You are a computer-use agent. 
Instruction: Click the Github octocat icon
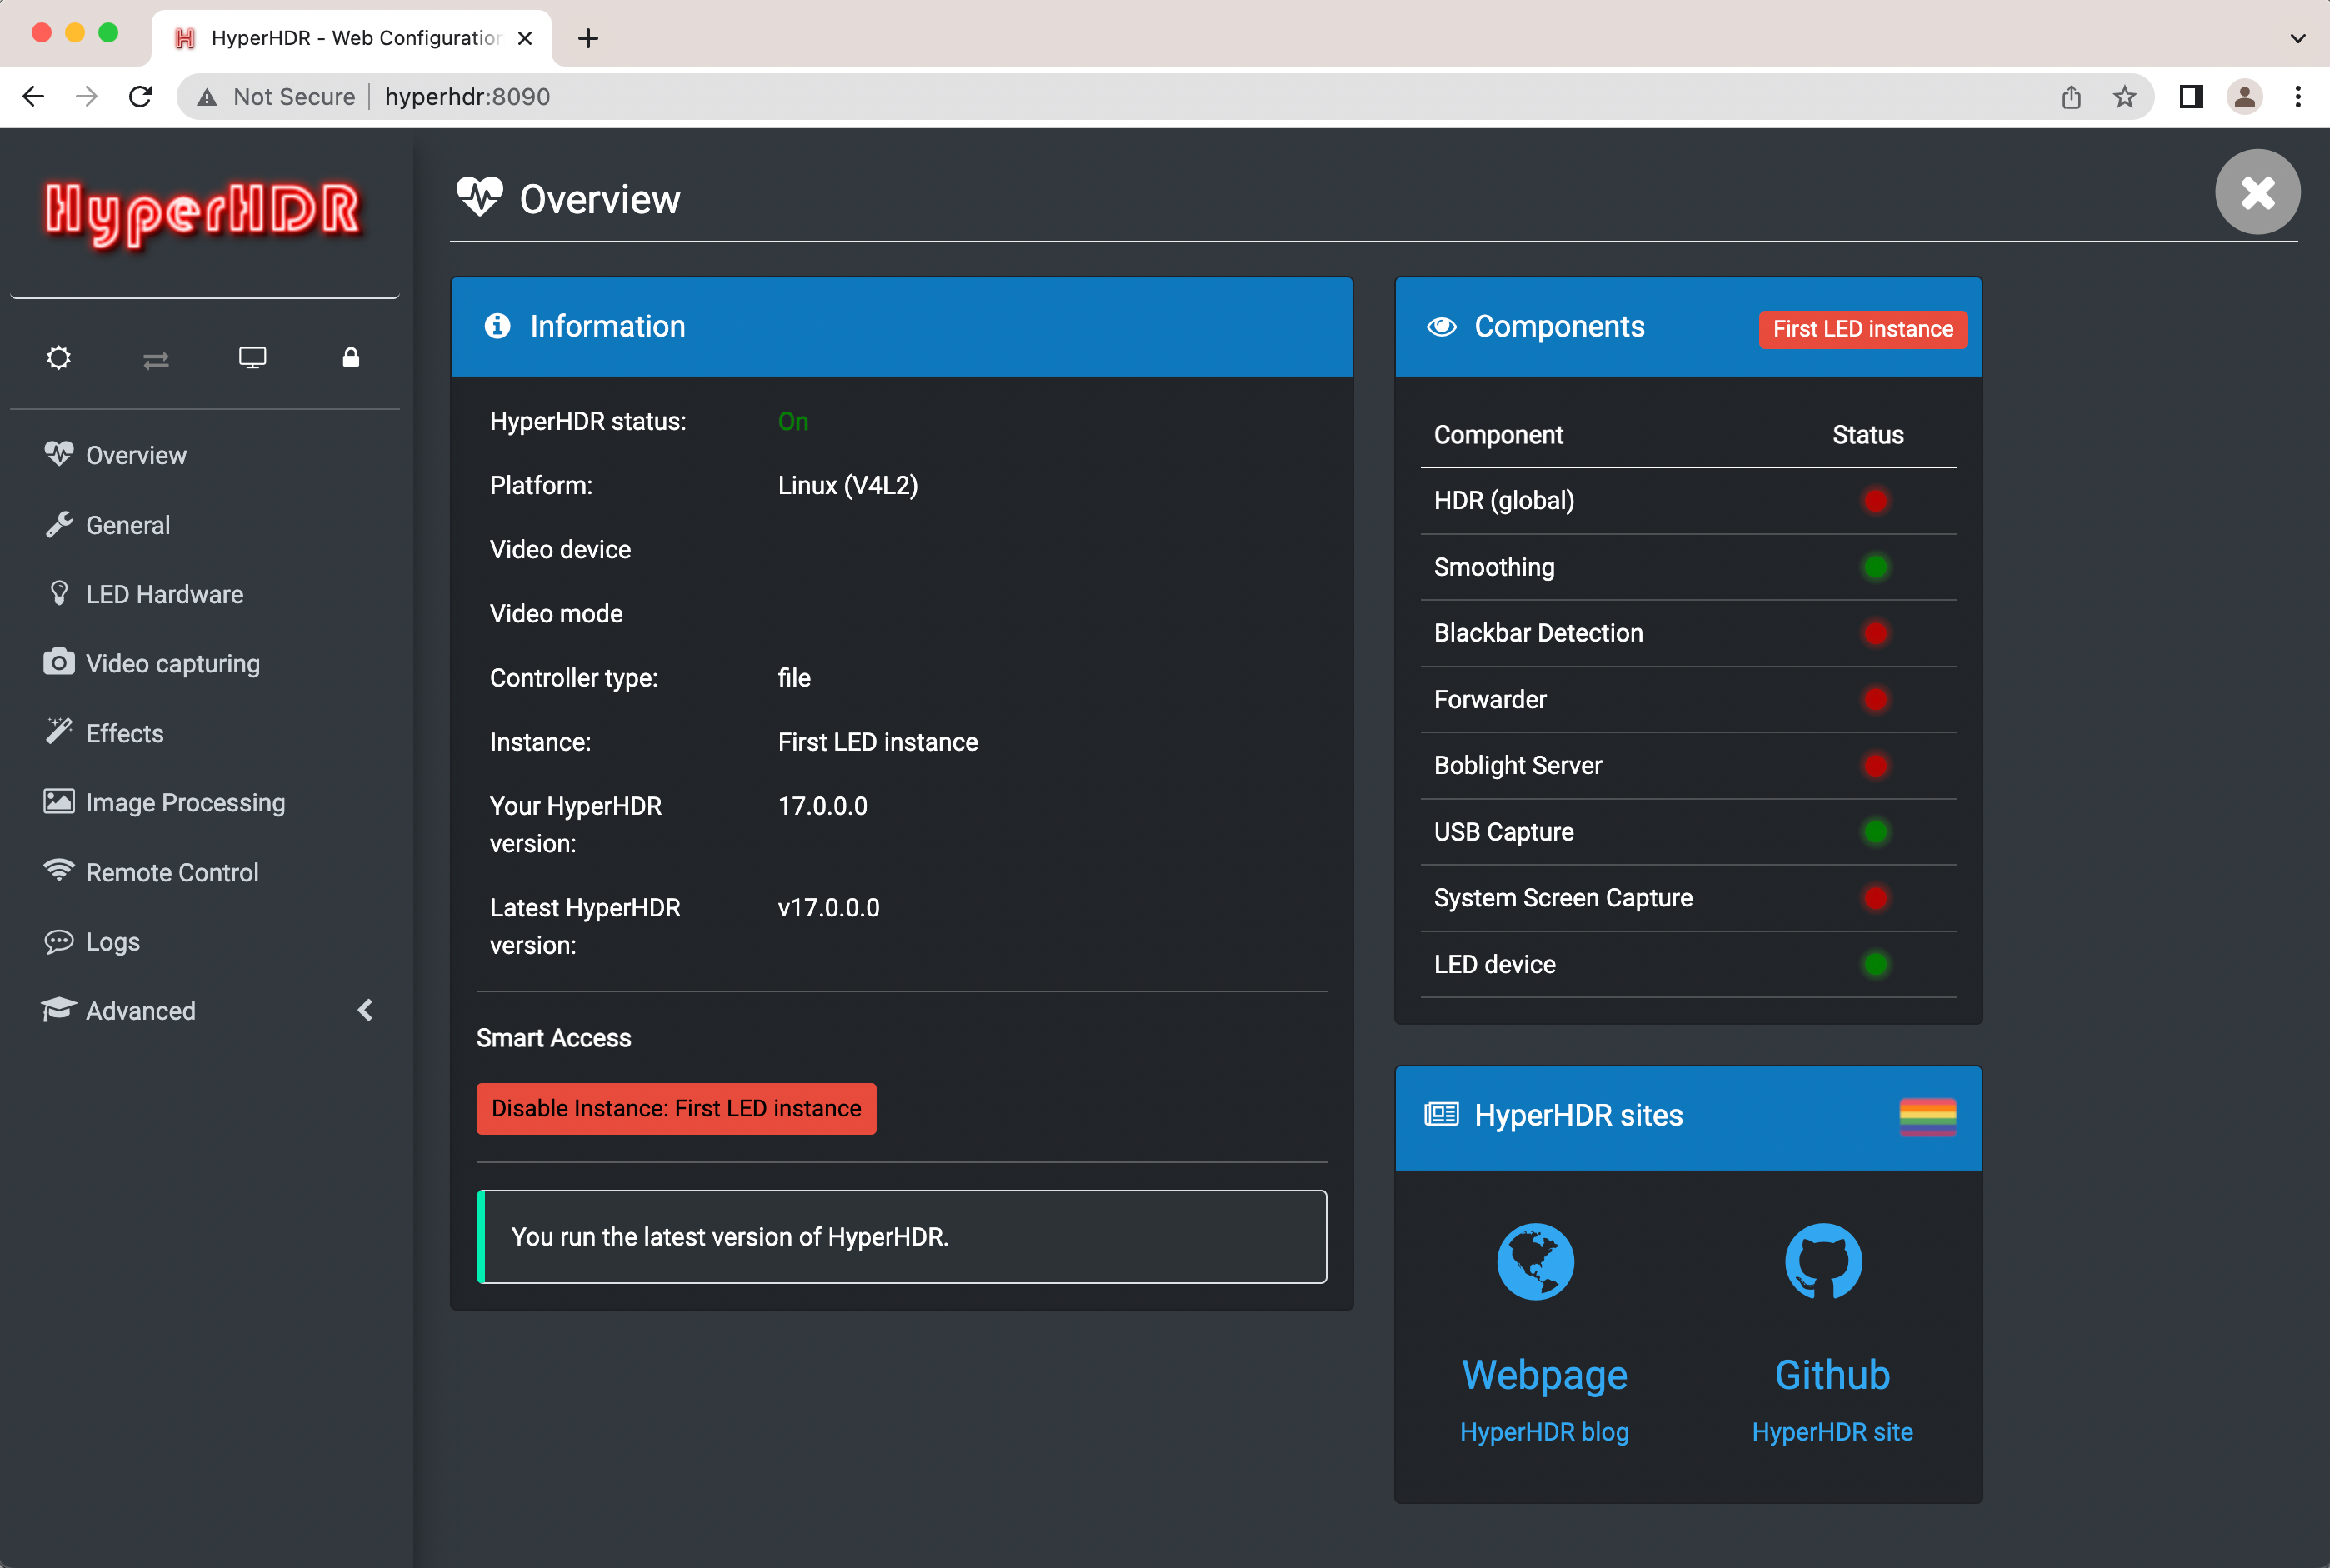point(1823,1261)
